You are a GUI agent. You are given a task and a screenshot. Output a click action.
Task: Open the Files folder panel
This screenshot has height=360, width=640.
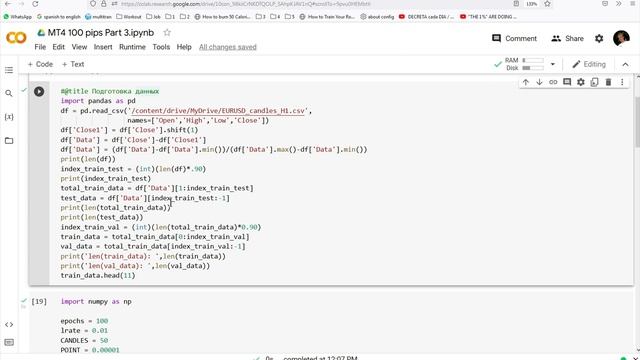tap(9, 141)
